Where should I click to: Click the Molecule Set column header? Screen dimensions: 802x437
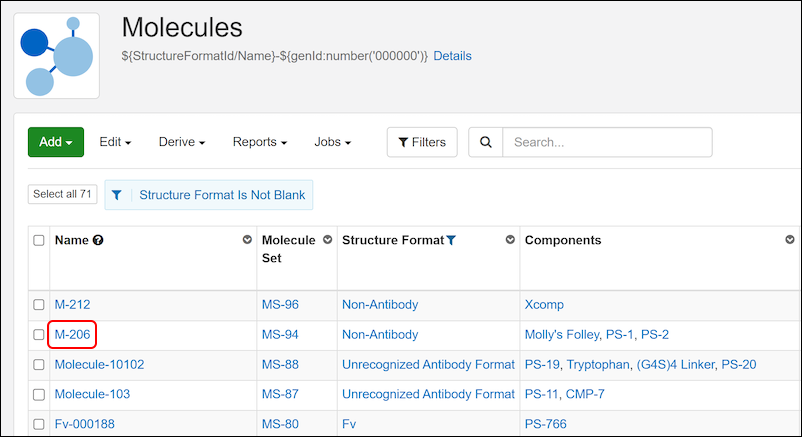tap(288, 249)
